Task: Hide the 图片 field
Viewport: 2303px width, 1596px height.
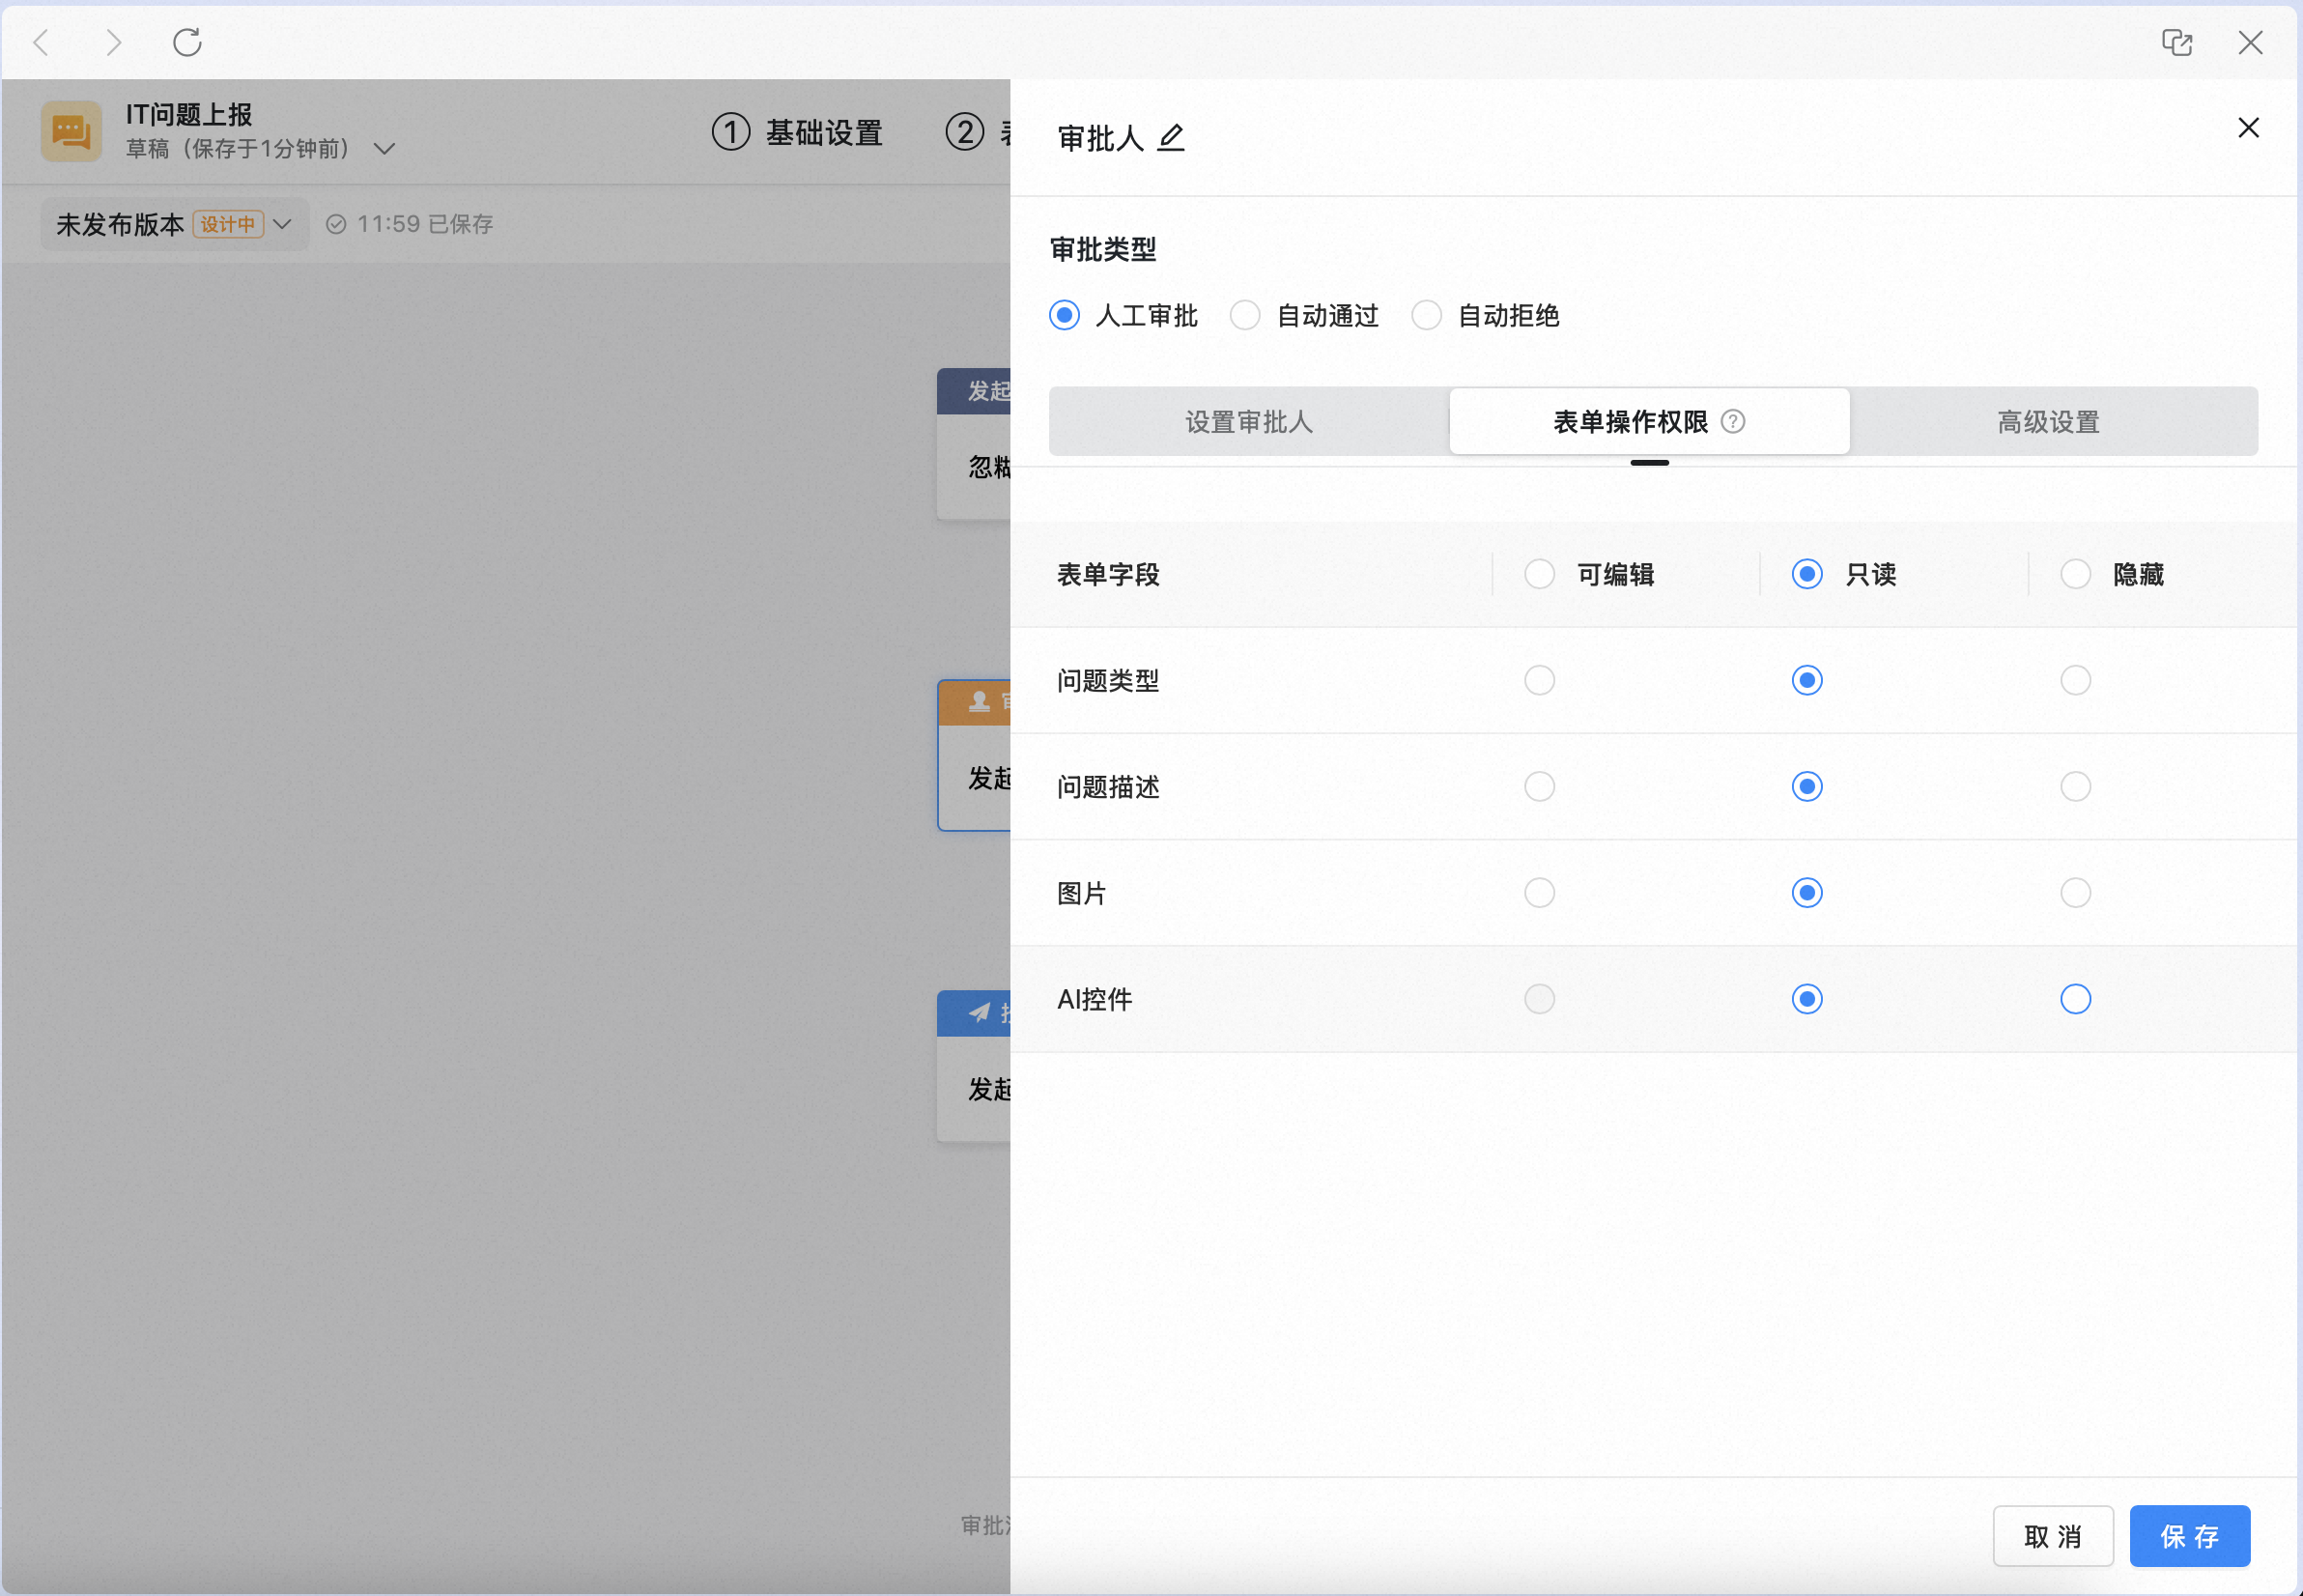Action: (2075, 893)
